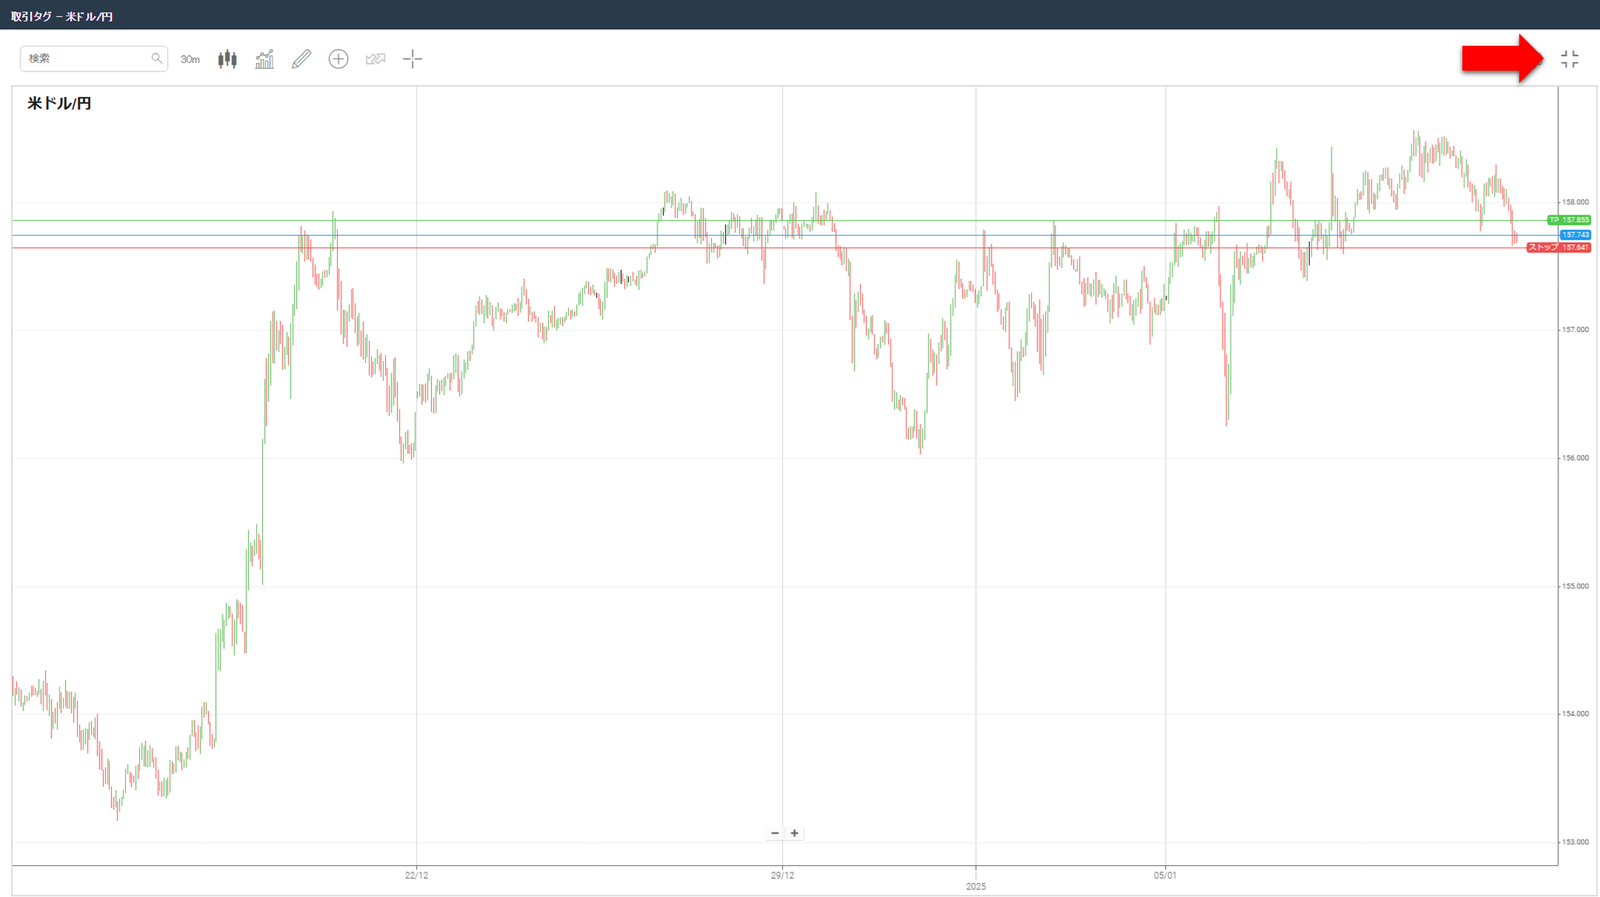Click the circled plus add icon
1600x897 pixels.
click(x=338, y=59)
